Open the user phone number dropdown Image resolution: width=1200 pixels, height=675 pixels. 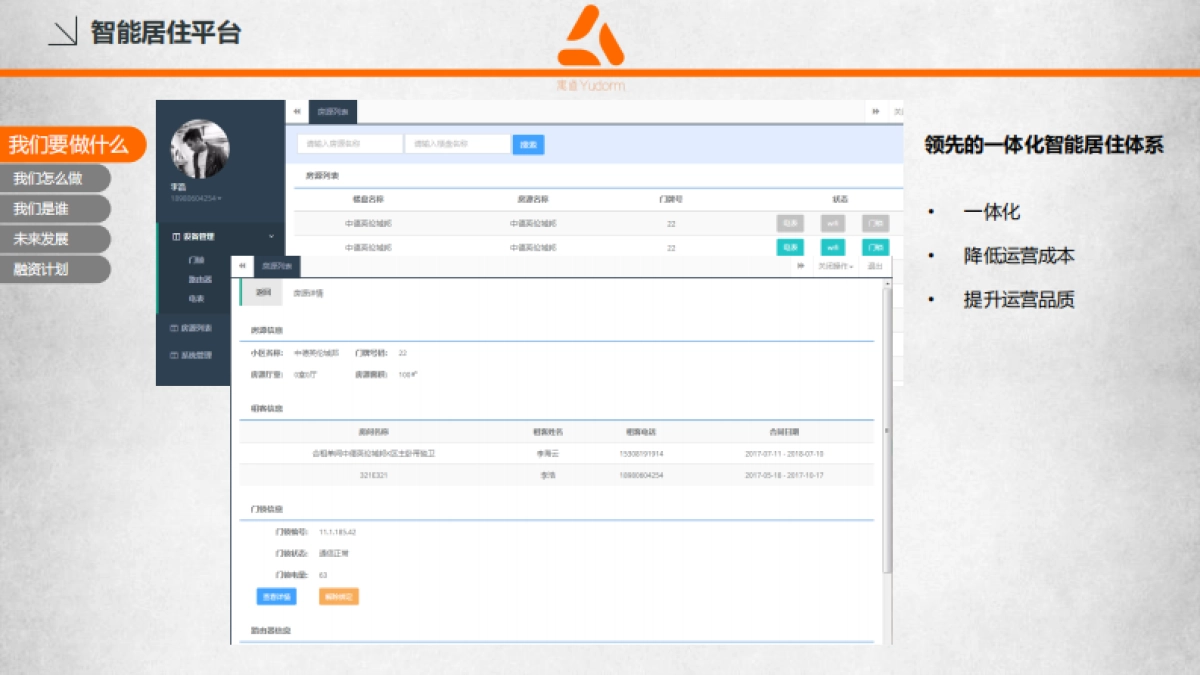(196, 198)
